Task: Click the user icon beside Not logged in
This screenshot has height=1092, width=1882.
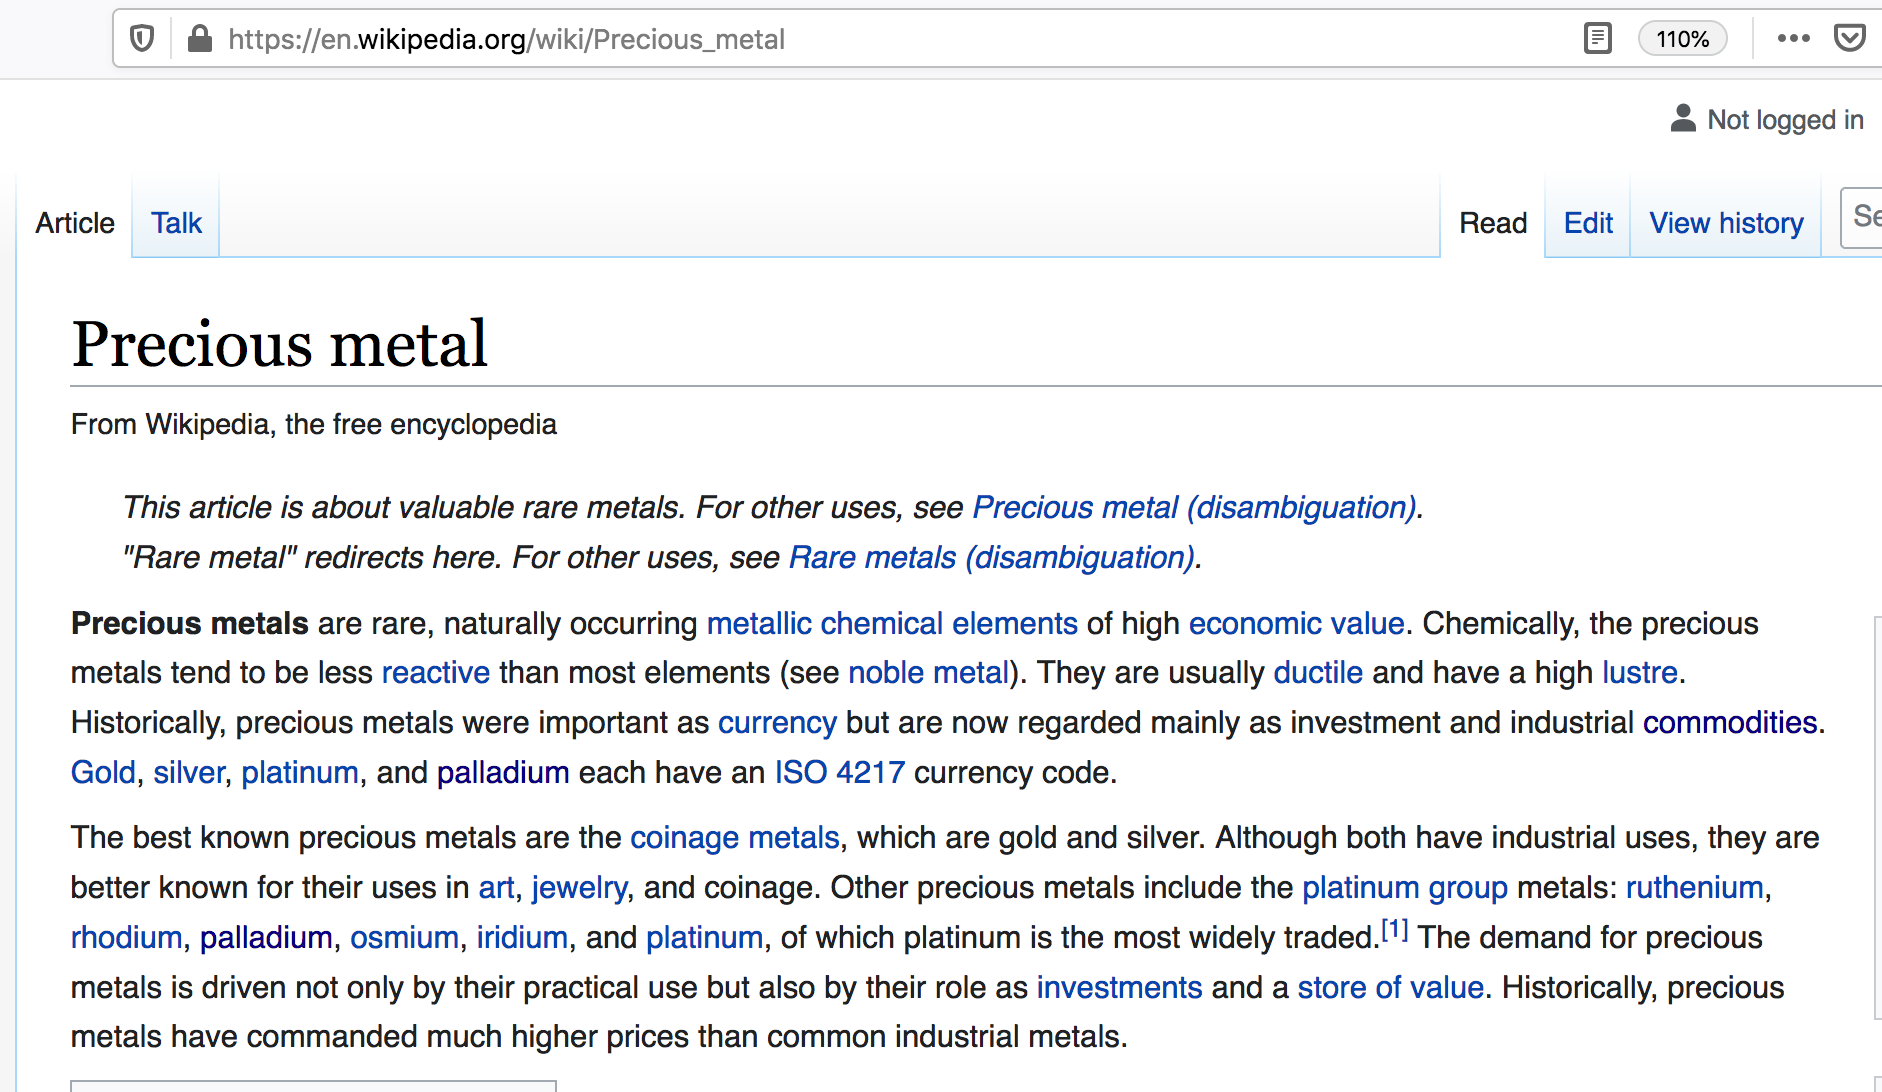Action: [x=1683, y=119]
